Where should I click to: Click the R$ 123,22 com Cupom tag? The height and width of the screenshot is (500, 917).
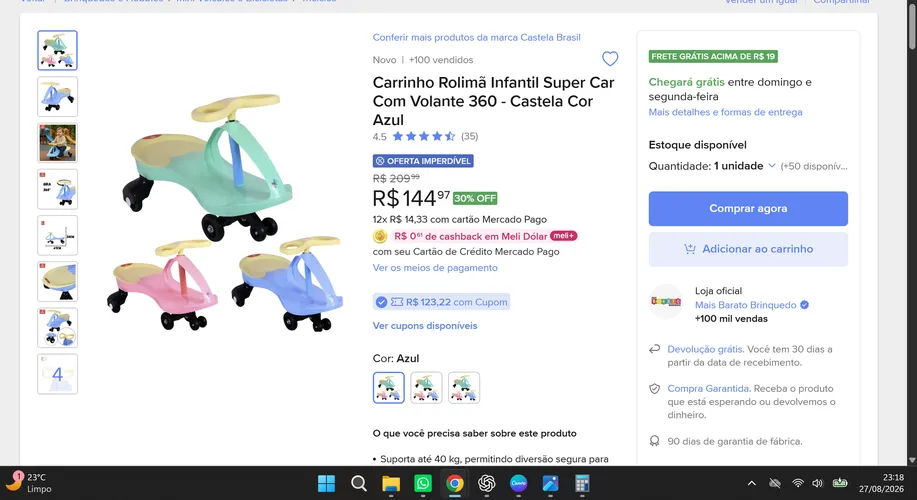pos(442,302)
